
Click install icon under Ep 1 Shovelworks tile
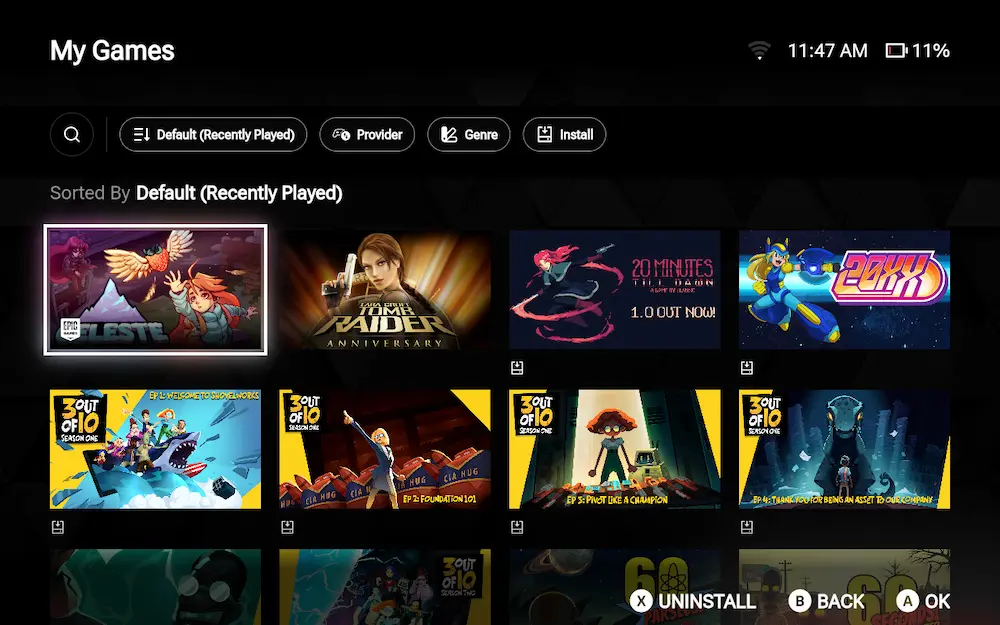58,527
